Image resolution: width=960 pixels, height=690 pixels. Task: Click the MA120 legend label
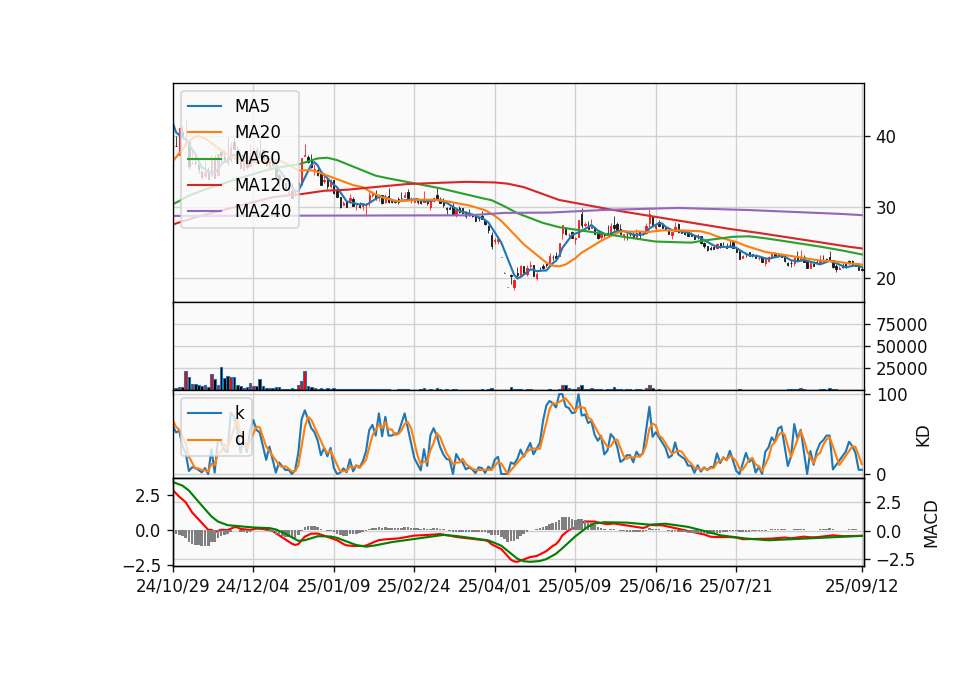263,184
